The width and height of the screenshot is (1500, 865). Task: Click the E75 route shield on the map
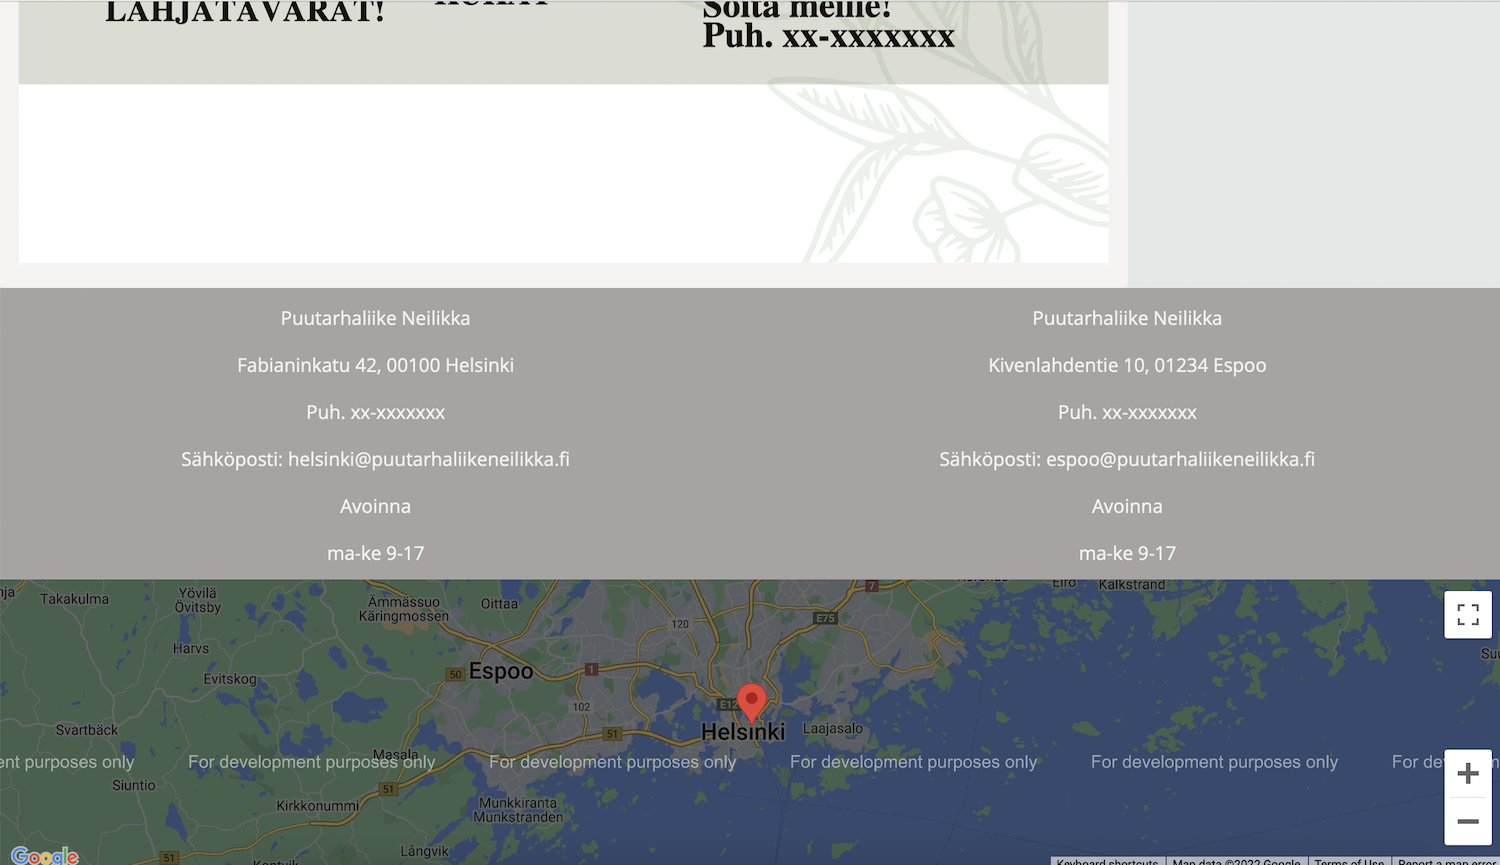pos(825,618)
